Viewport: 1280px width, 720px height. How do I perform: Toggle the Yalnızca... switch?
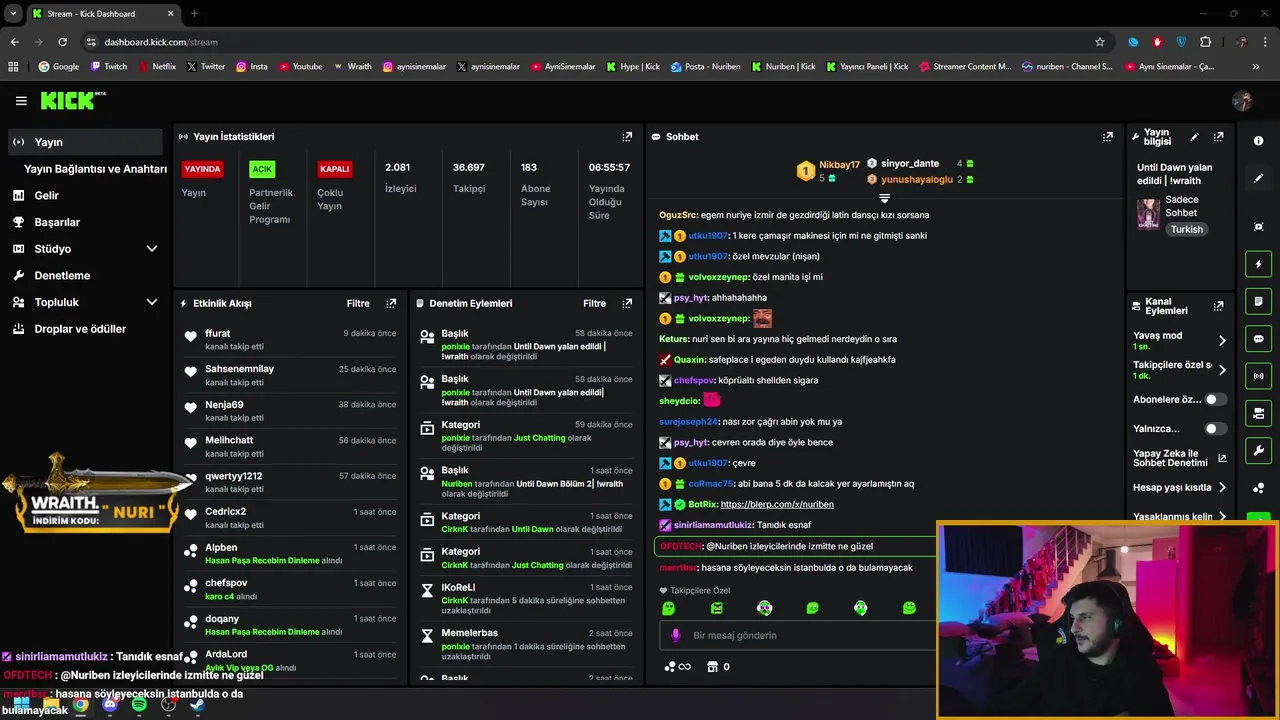coord(1215,429)
